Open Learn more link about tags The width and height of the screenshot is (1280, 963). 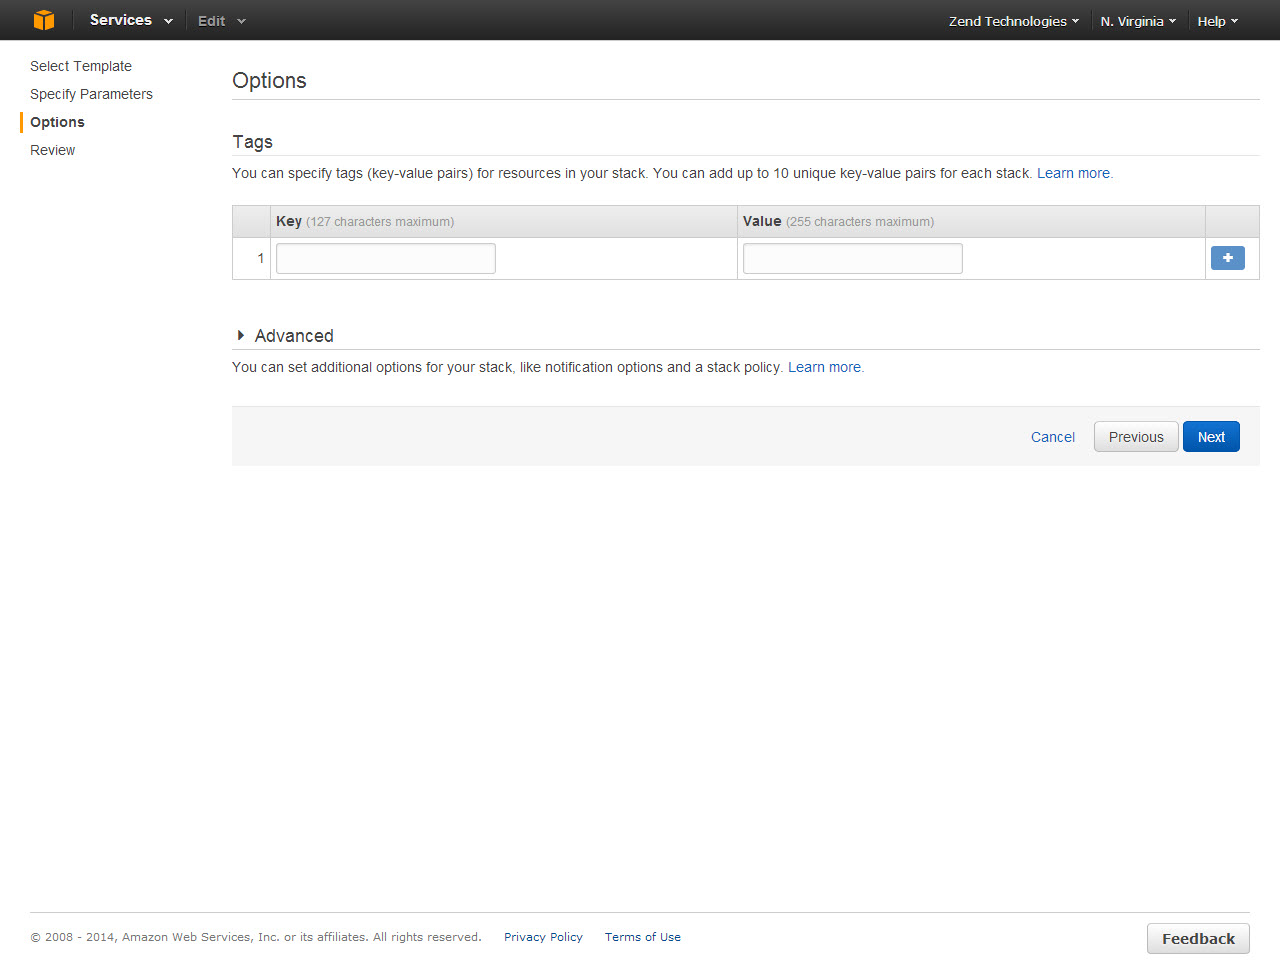[1073, 173]
